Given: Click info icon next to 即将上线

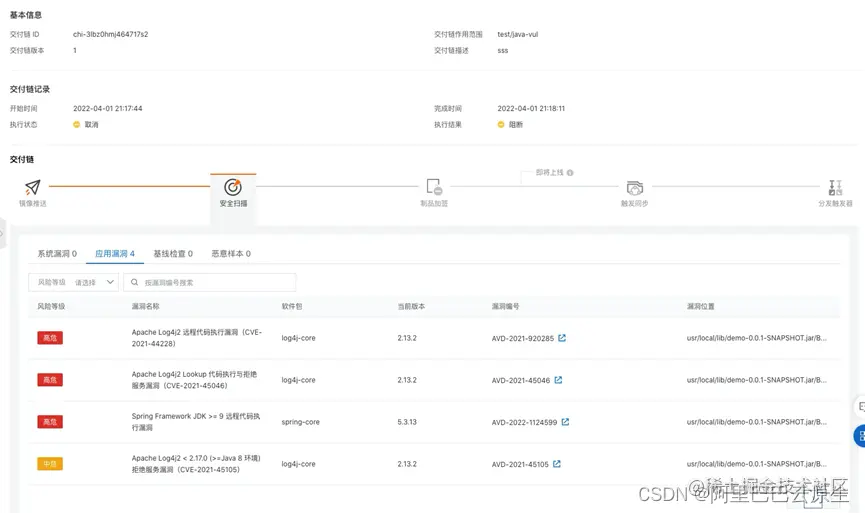Looking at the screenshot, I should (x=570, y=173).
